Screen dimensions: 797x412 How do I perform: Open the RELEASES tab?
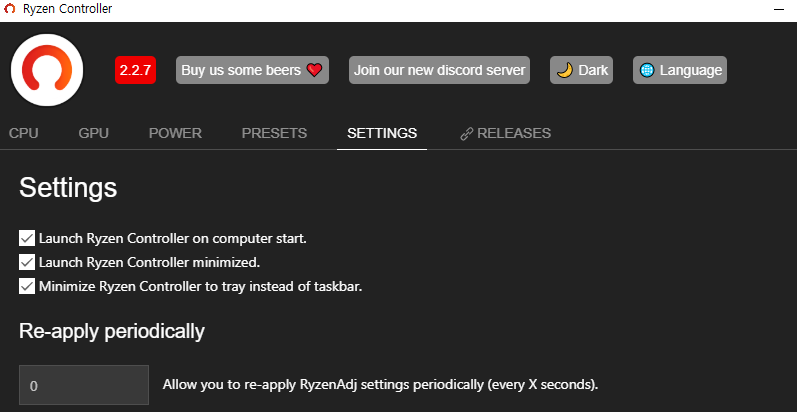(x=505, y=133)
